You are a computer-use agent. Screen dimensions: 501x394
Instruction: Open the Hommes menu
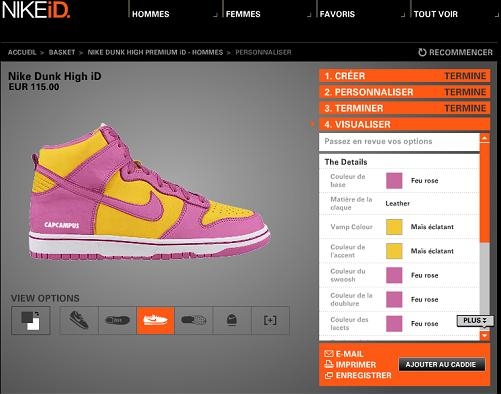[151, 14]
